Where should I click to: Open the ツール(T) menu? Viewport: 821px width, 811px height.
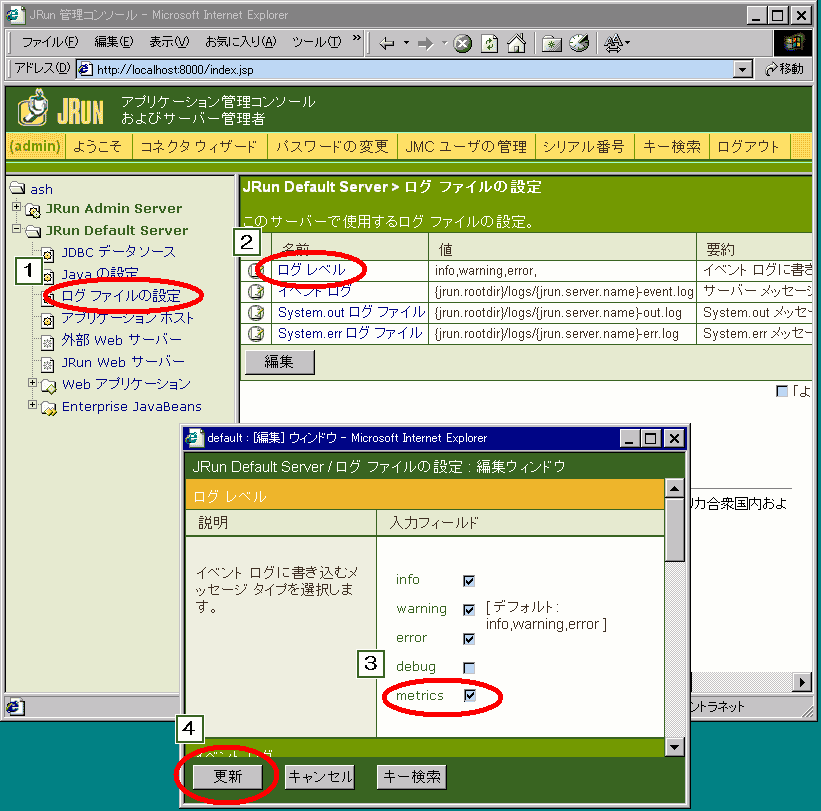click(x=316, y=42)
